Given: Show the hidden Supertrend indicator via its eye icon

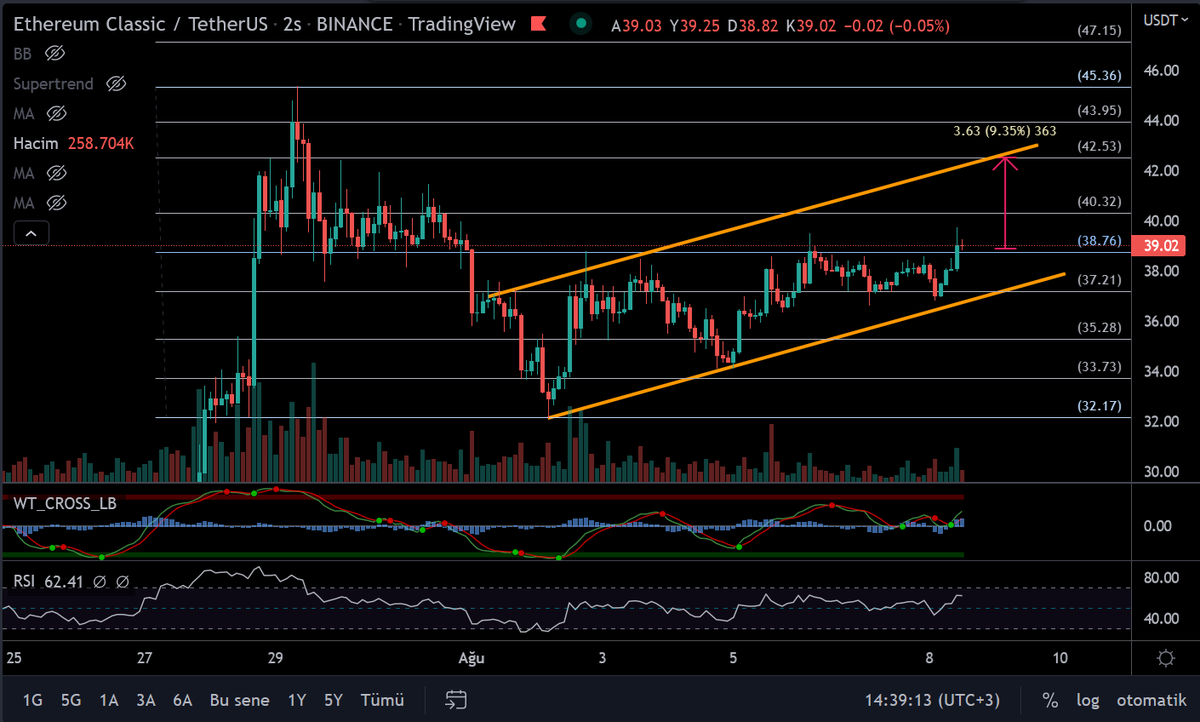Looking at the screenshot, I should (x=116, y=84).
